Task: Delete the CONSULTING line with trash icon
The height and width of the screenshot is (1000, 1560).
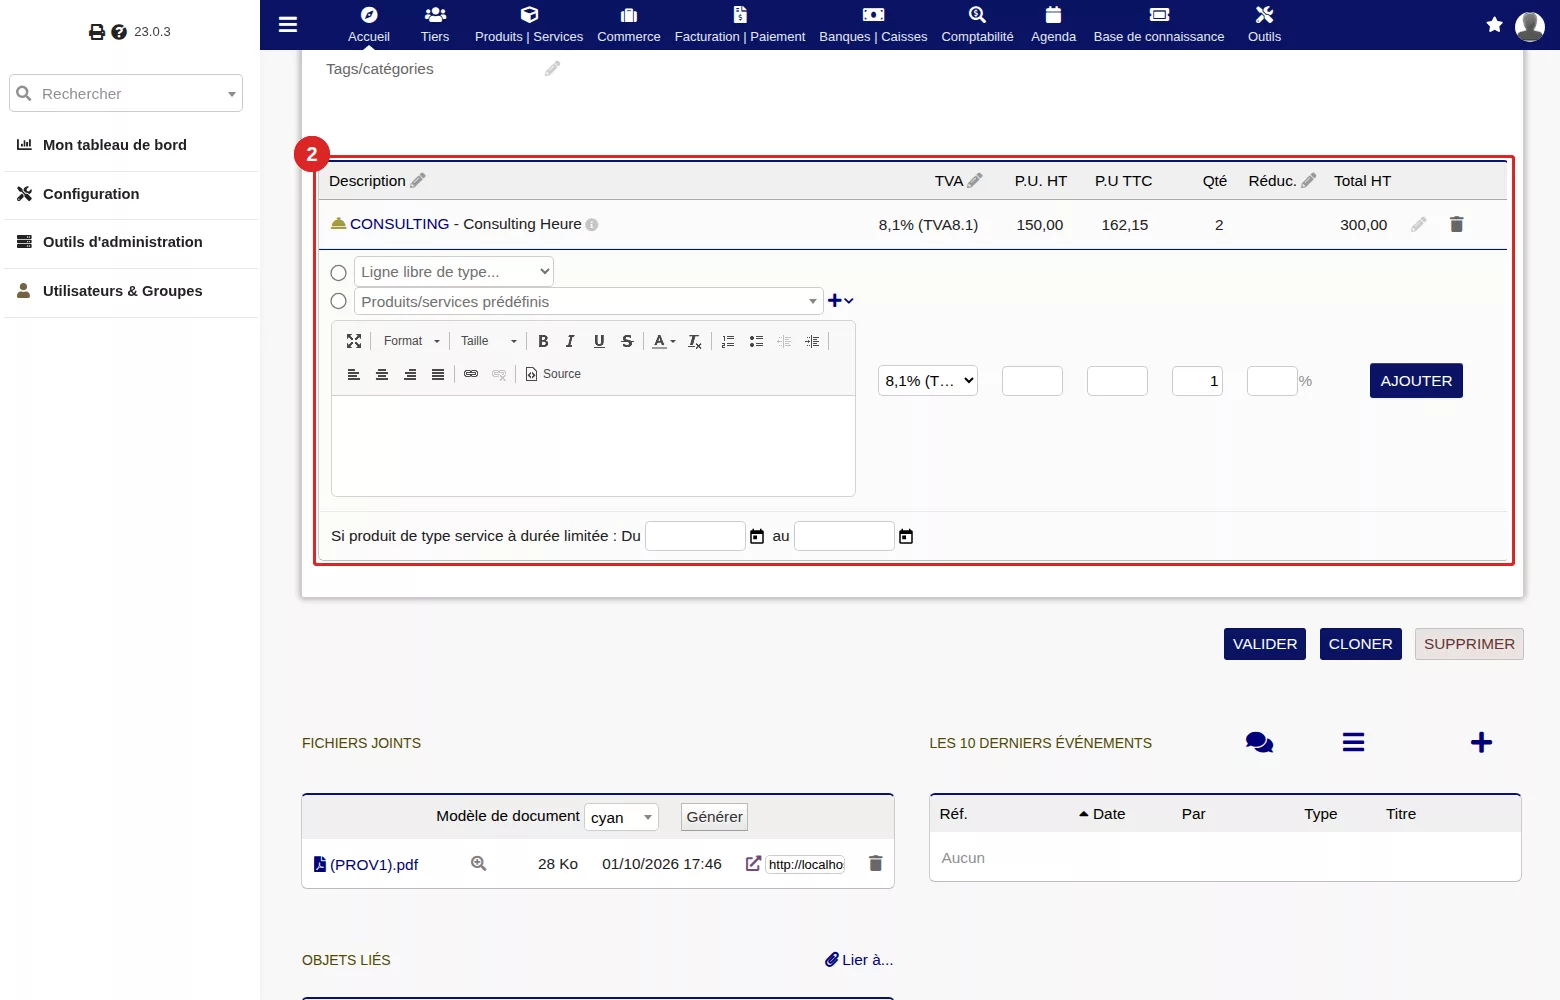Action: [1457, 225]
